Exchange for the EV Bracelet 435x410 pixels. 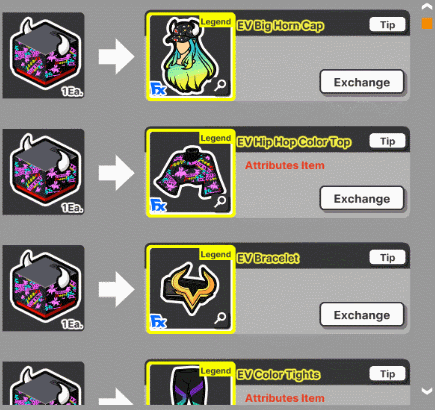(x=362, y=315)
